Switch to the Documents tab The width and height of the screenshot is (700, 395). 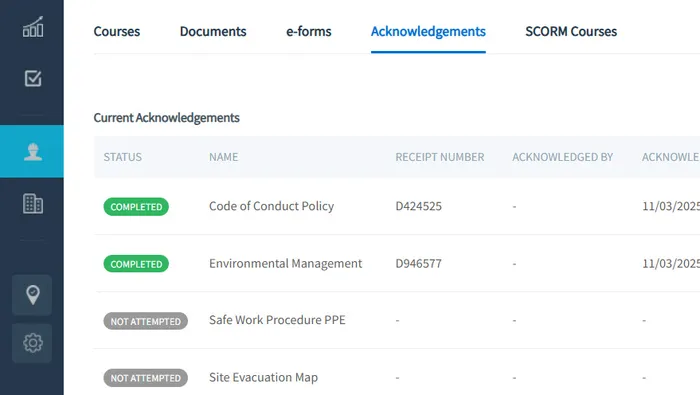click(213, 31)
